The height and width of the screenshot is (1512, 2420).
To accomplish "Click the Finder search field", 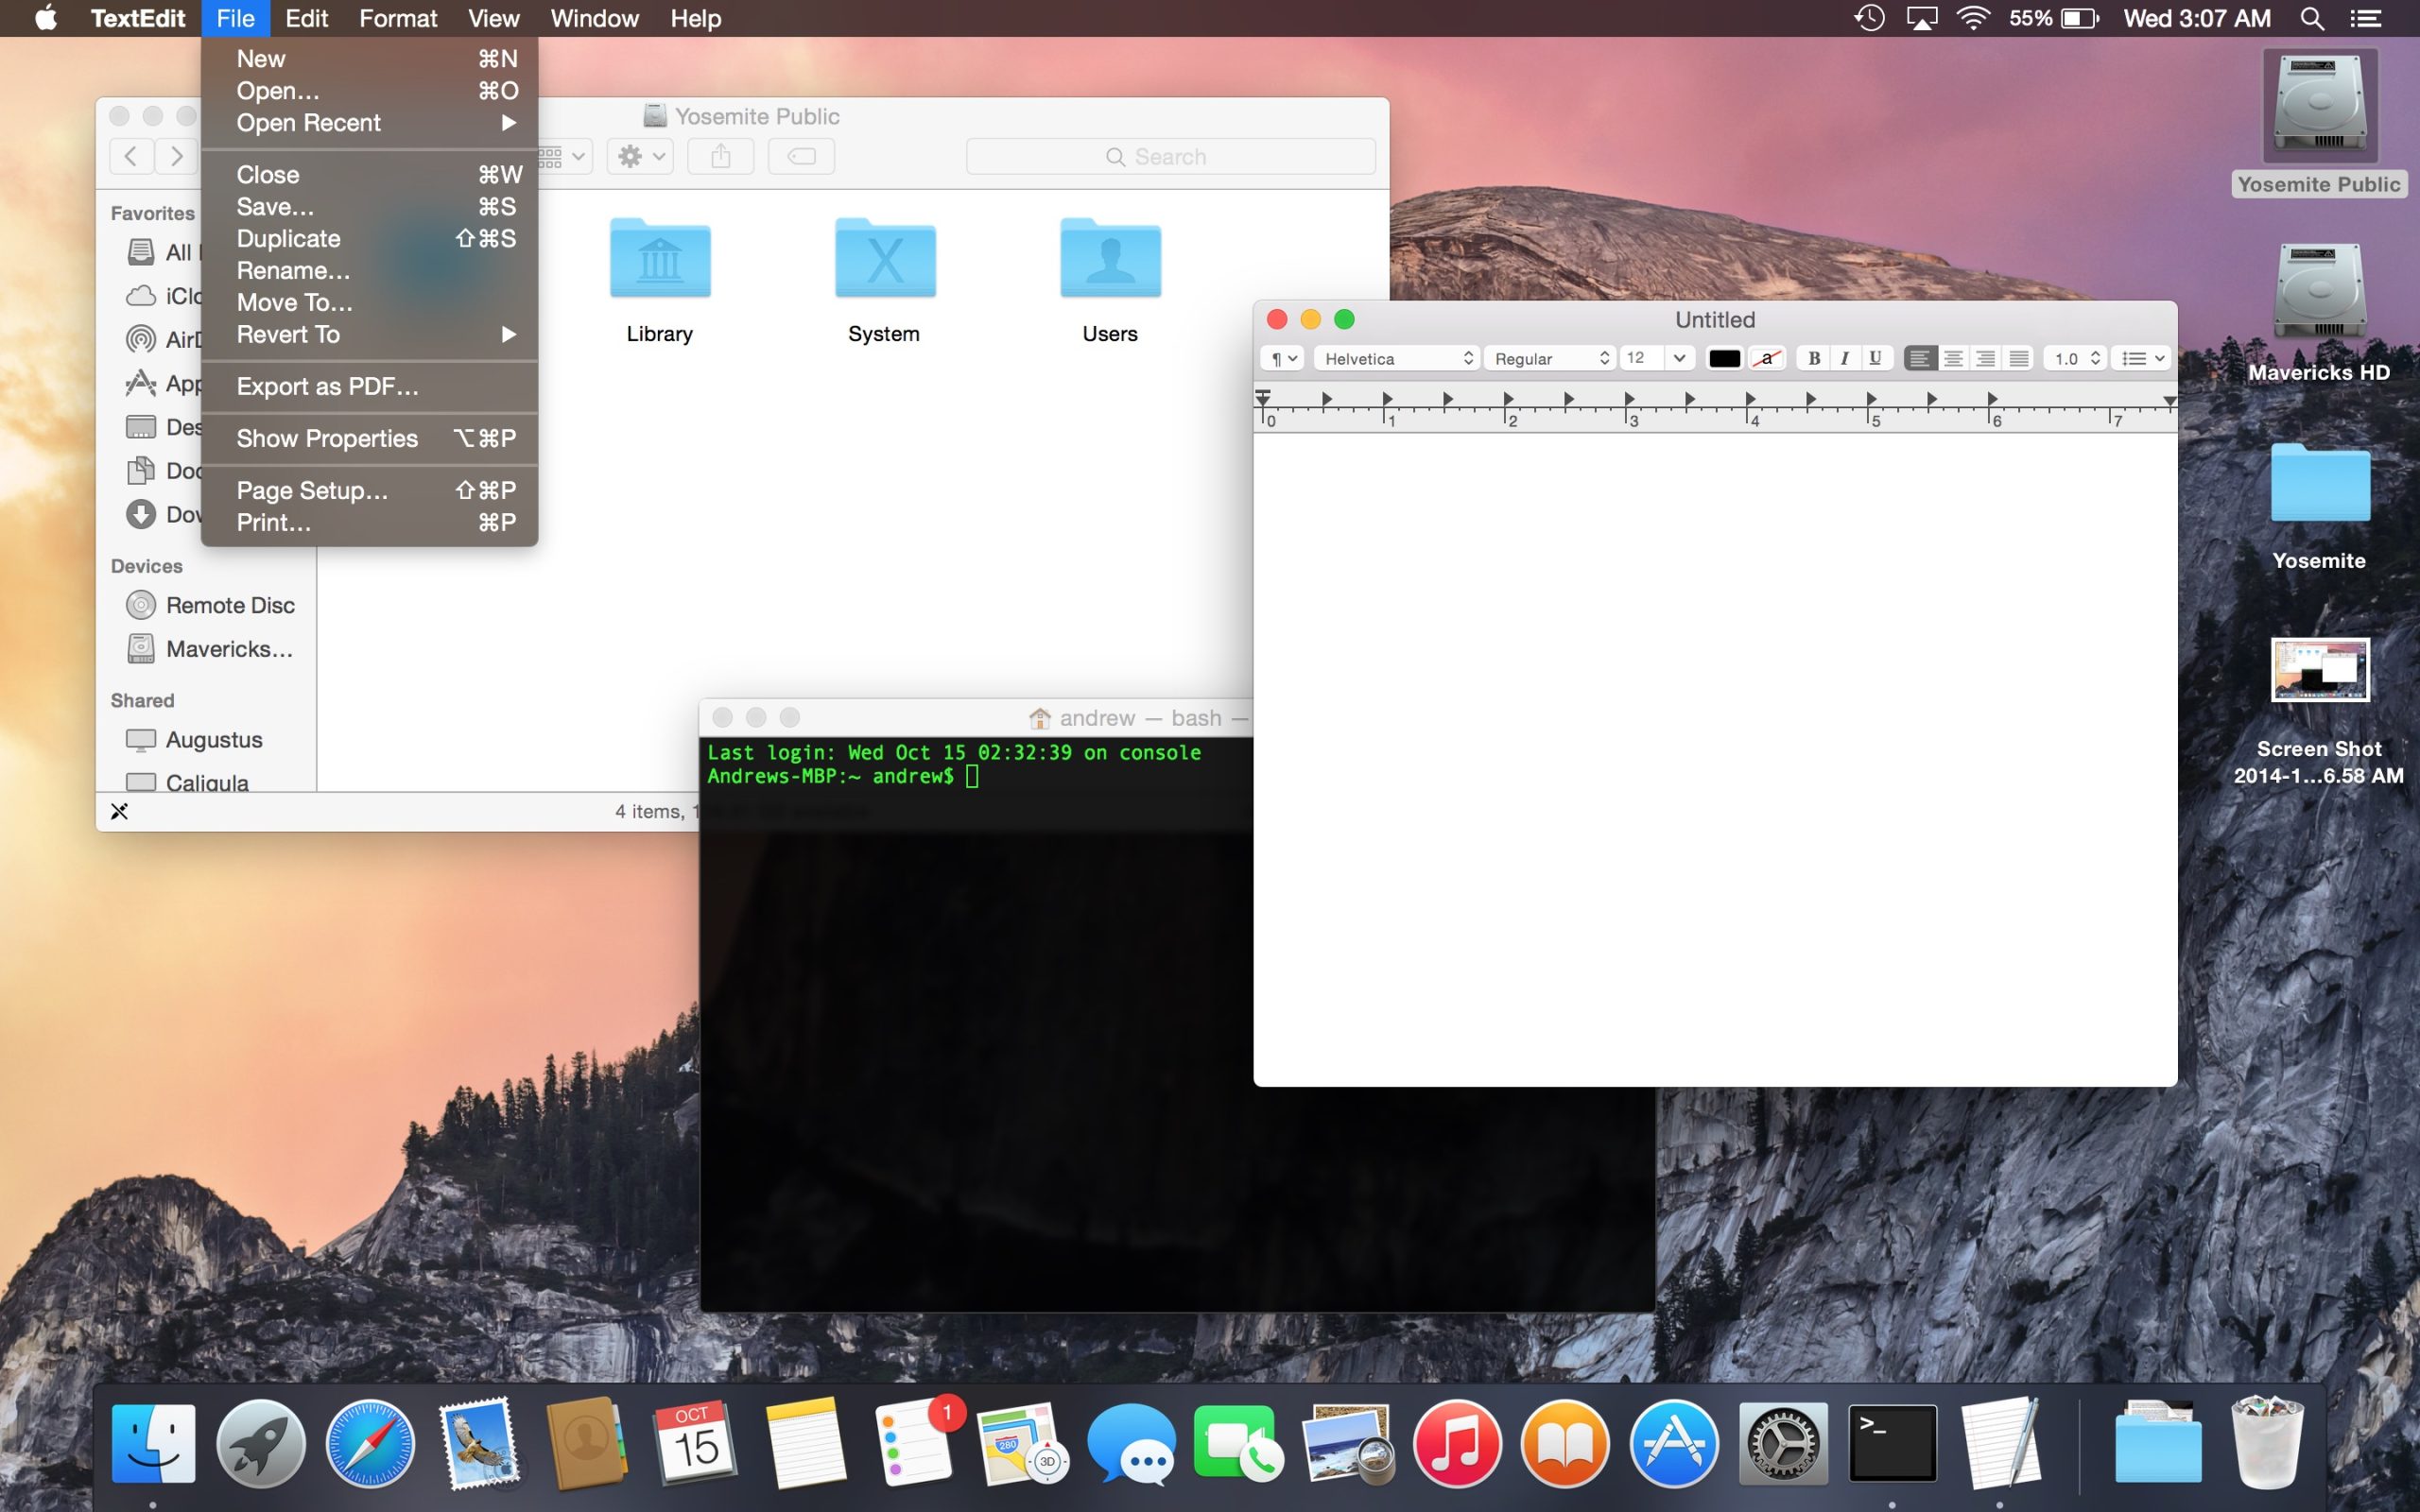I will coord(1170,156).
